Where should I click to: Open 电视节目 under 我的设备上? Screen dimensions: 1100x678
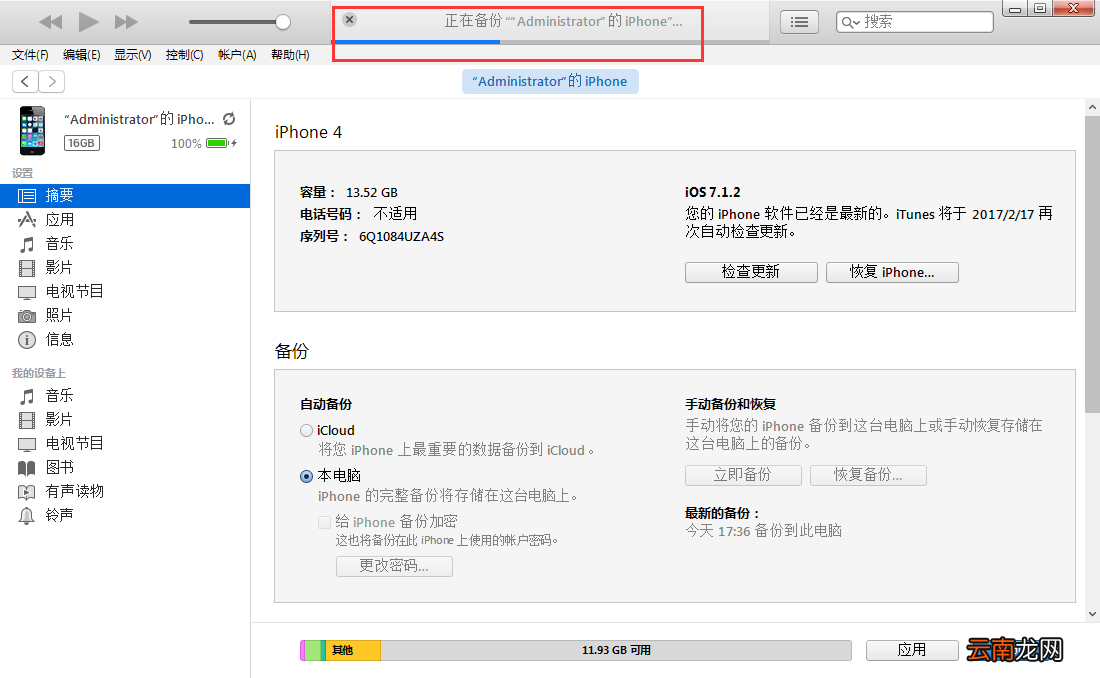125,444
